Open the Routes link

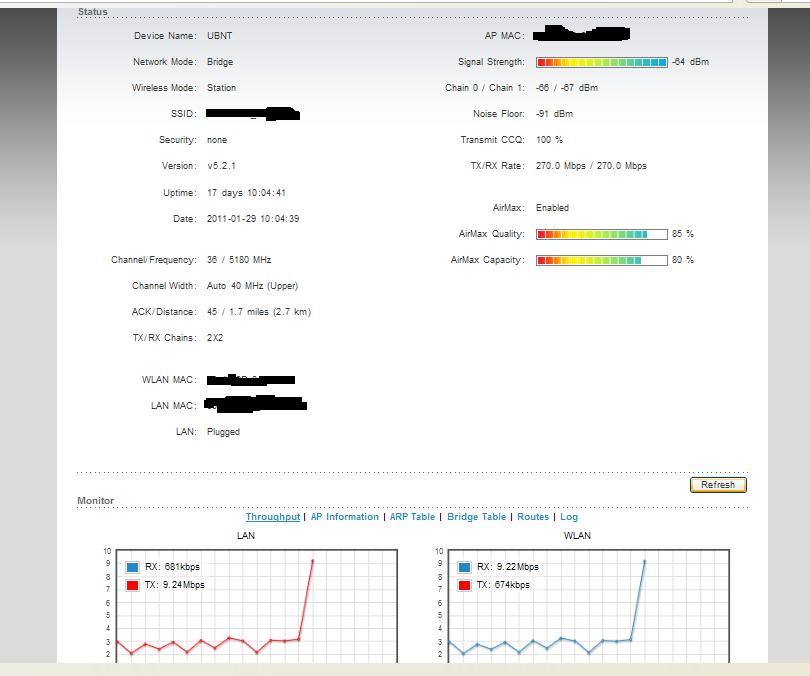pos(533,517)
